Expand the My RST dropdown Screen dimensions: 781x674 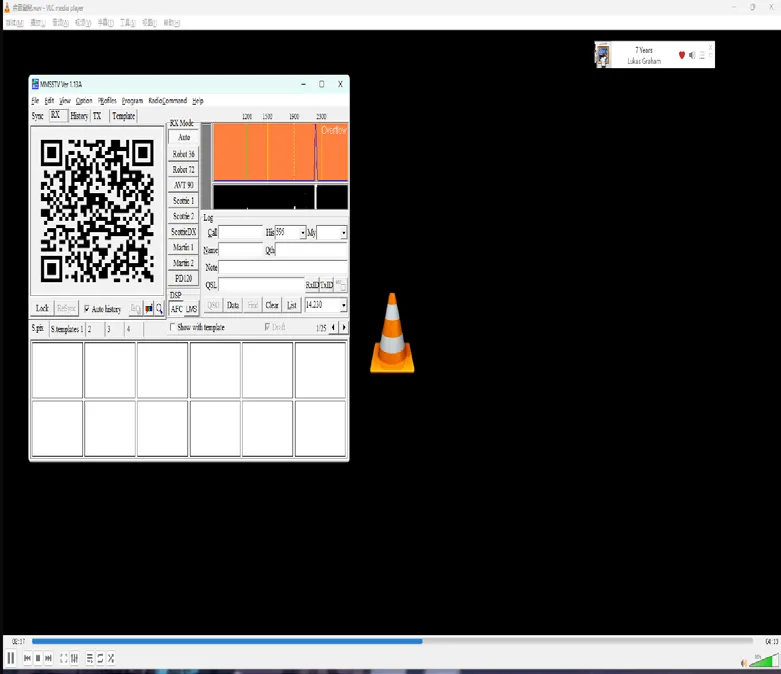coord(343,233)
